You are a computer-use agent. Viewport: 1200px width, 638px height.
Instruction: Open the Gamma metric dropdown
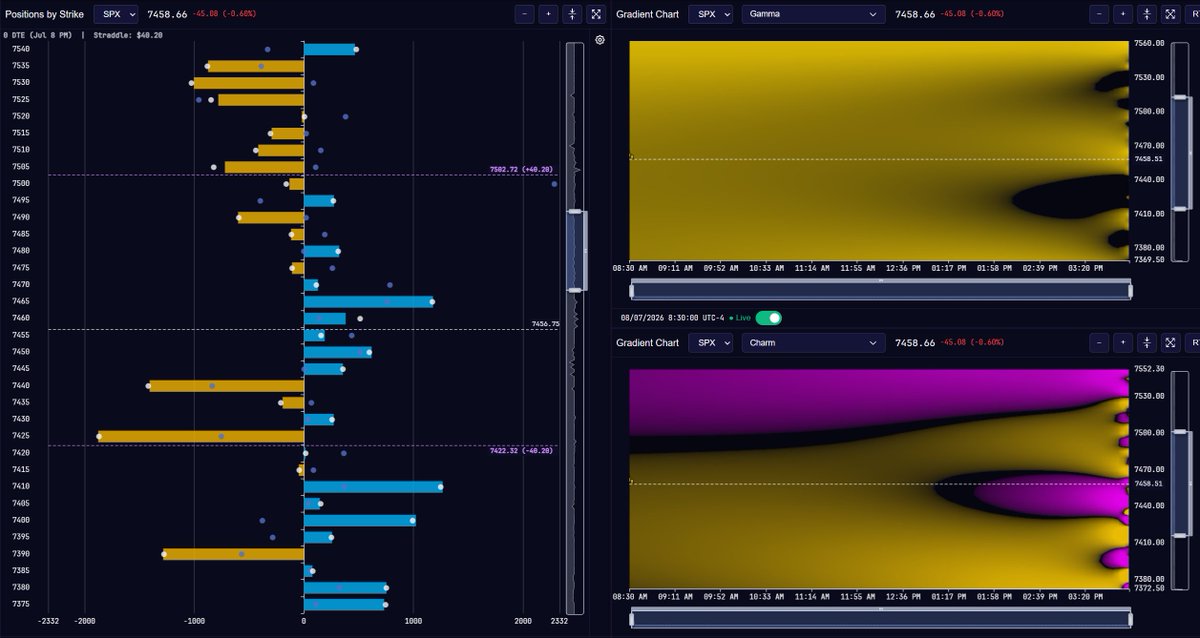[813, 14]
